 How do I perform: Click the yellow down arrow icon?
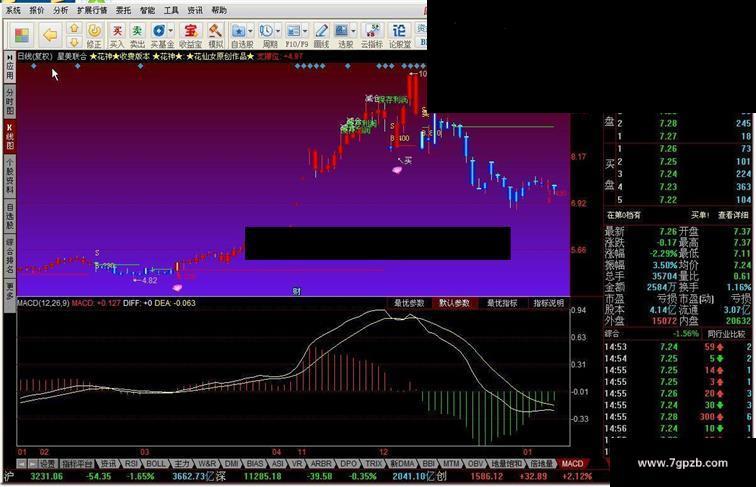tap(74, 41)
